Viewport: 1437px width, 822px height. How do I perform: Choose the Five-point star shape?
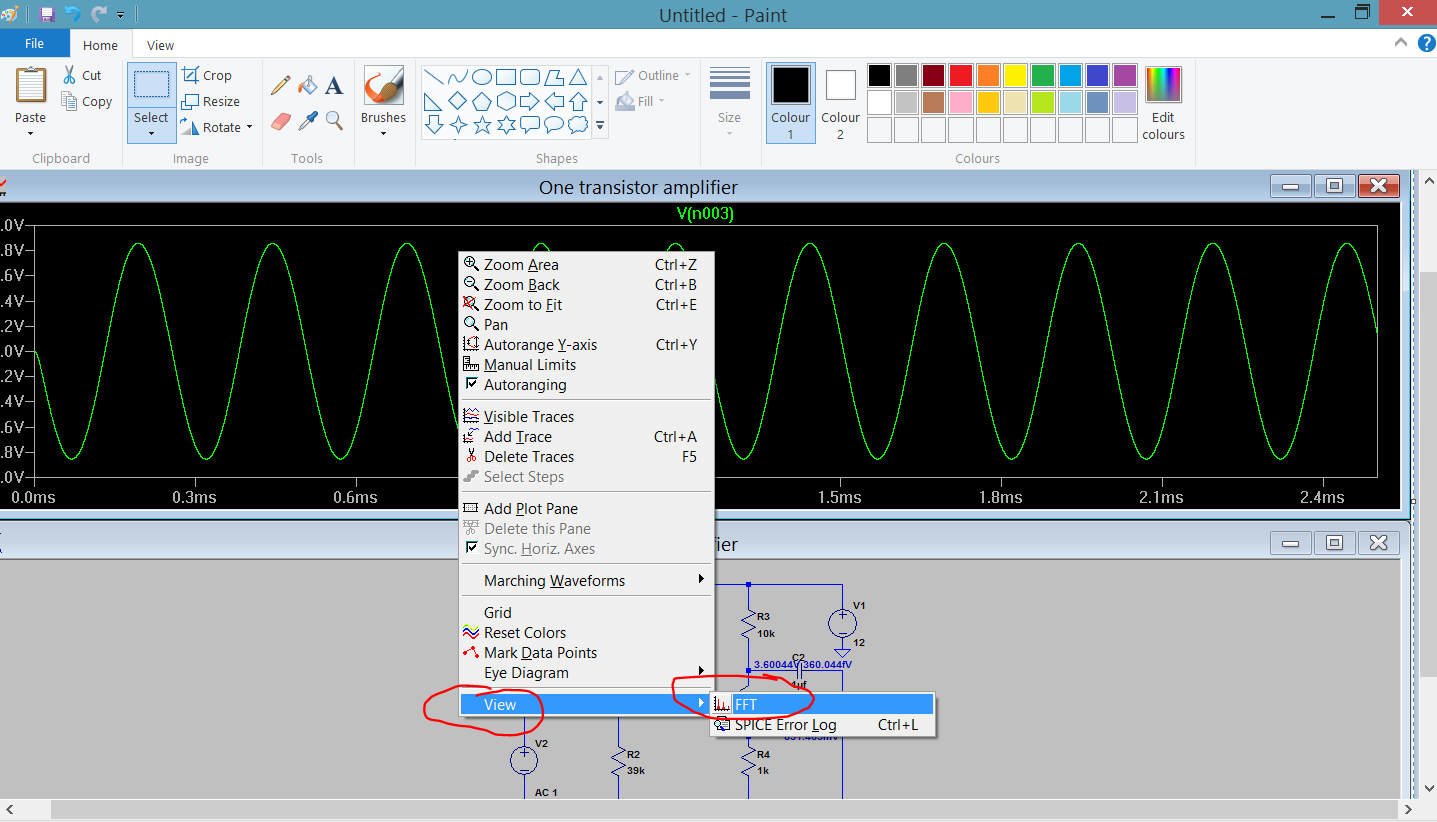click(482, 125)
